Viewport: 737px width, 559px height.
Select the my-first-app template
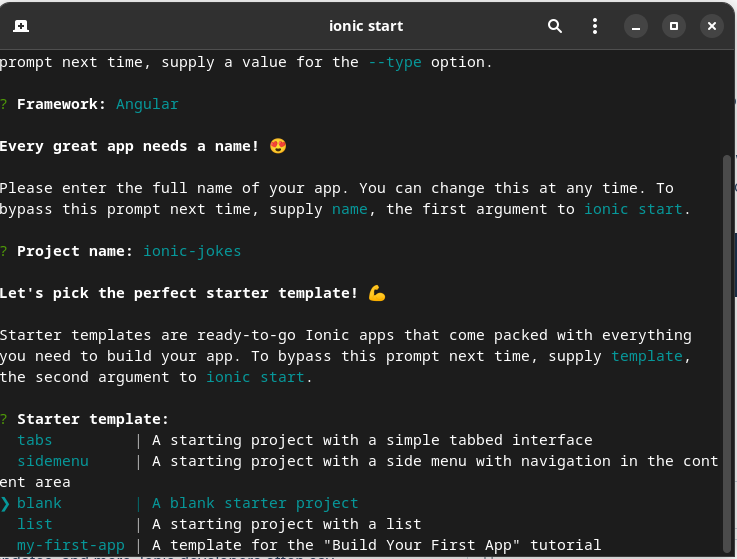[71, 545]
